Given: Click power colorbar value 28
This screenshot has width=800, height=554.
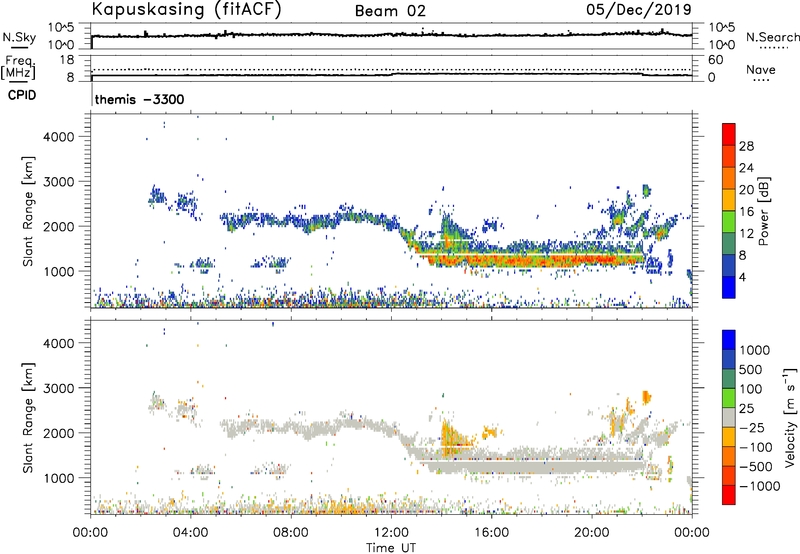Looking at the screenshot, I should 746,146.
